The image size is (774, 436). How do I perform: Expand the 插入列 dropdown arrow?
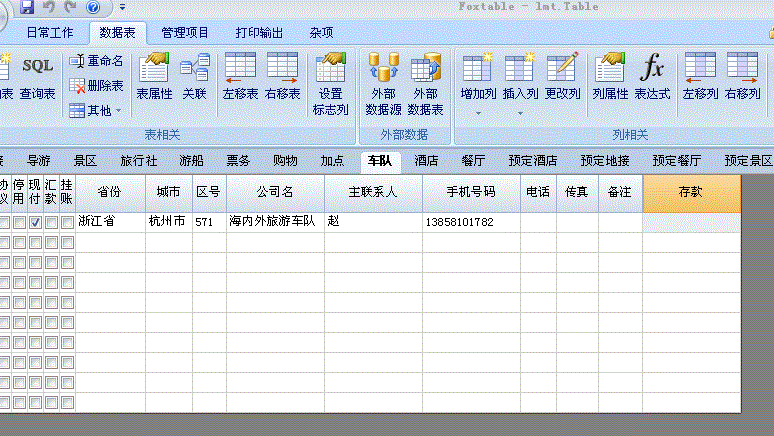[x=520, y=112]
